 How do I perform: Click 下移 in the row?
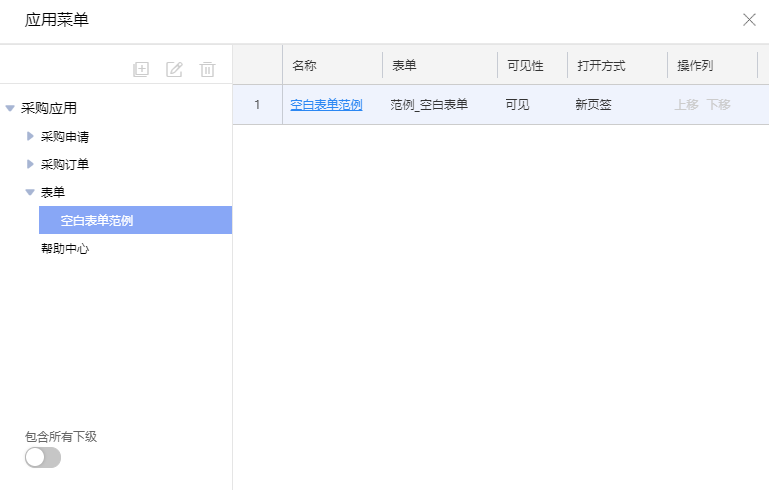point(718,104)
